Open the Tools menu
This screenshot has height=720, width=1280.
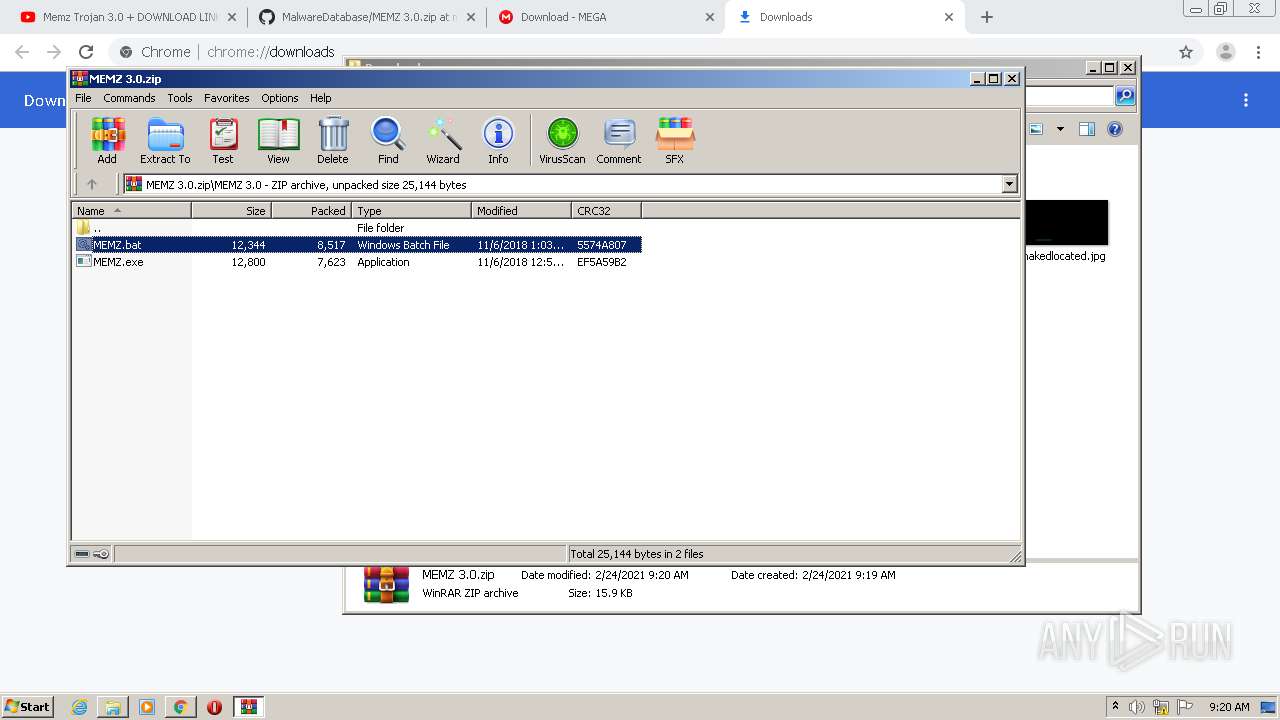tap(180, 98)
